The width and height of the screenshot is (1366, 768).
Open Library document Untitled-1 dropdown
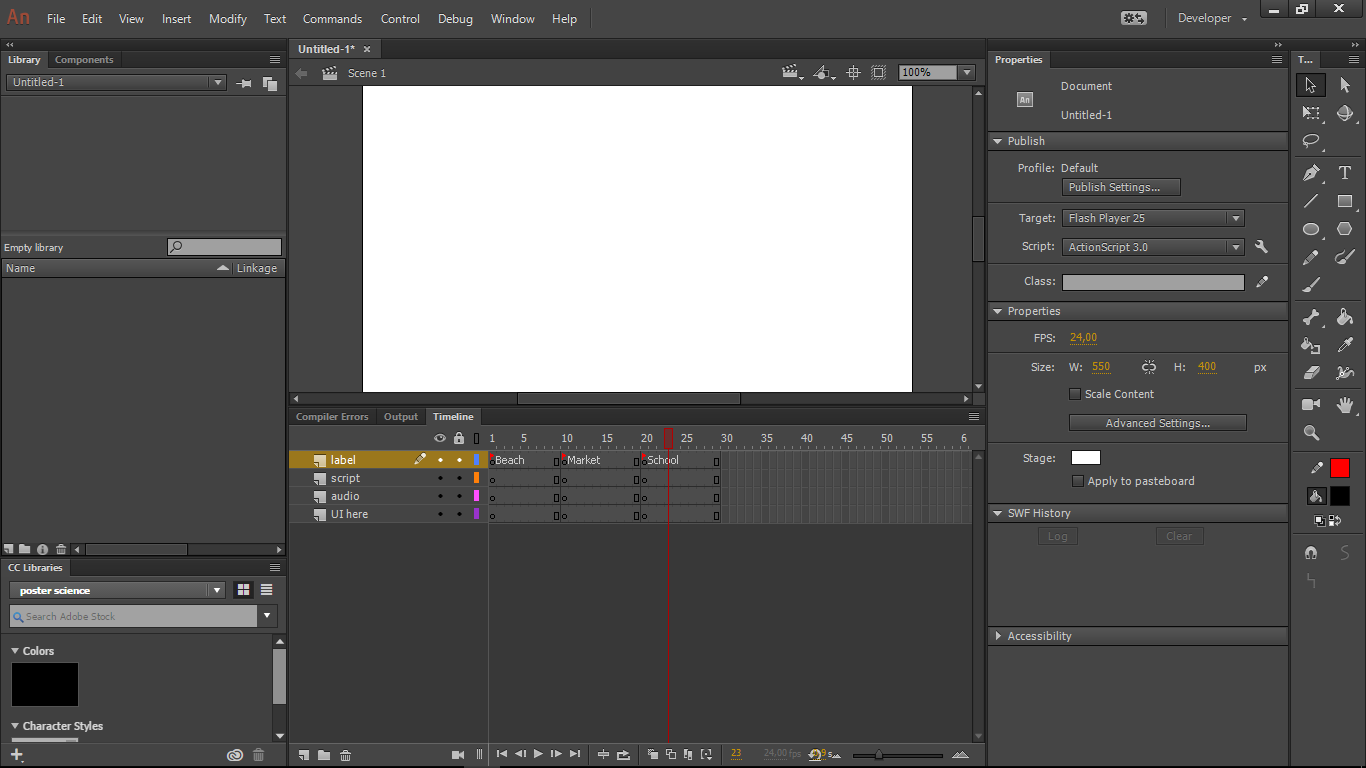point(117,82)
